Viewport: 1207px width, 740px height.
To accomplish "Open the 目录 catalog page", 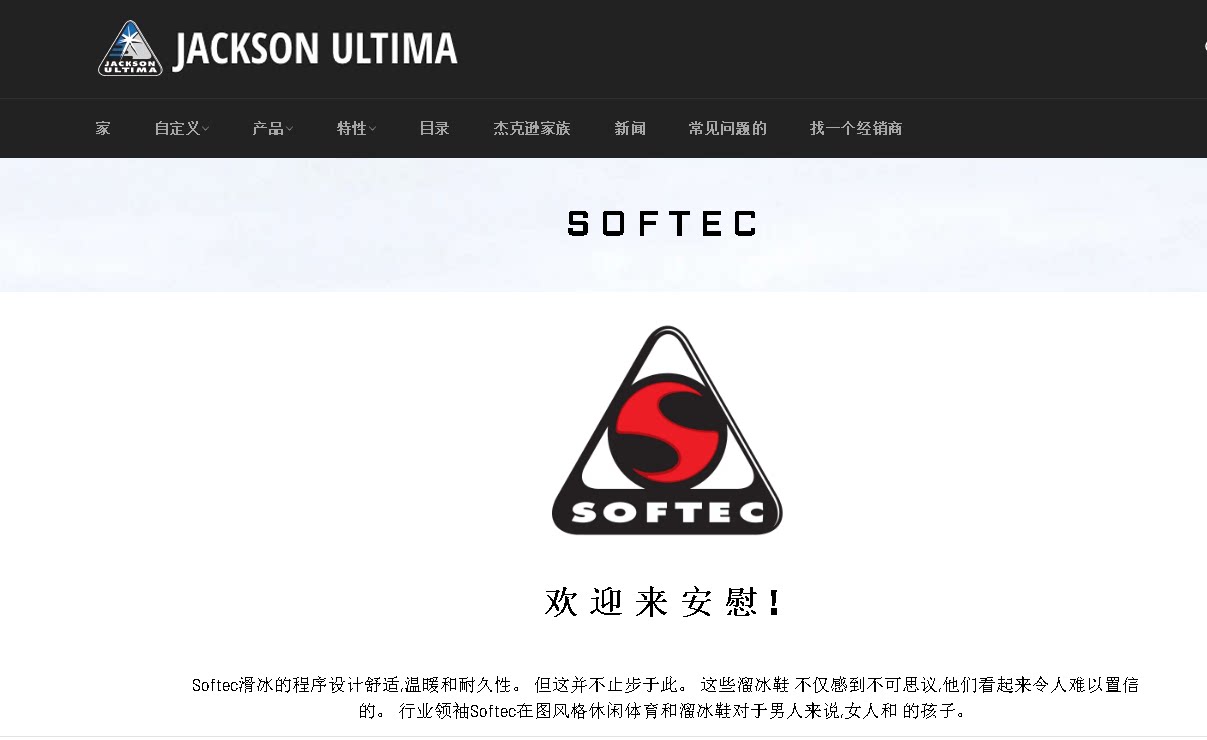I will point(434,128).
